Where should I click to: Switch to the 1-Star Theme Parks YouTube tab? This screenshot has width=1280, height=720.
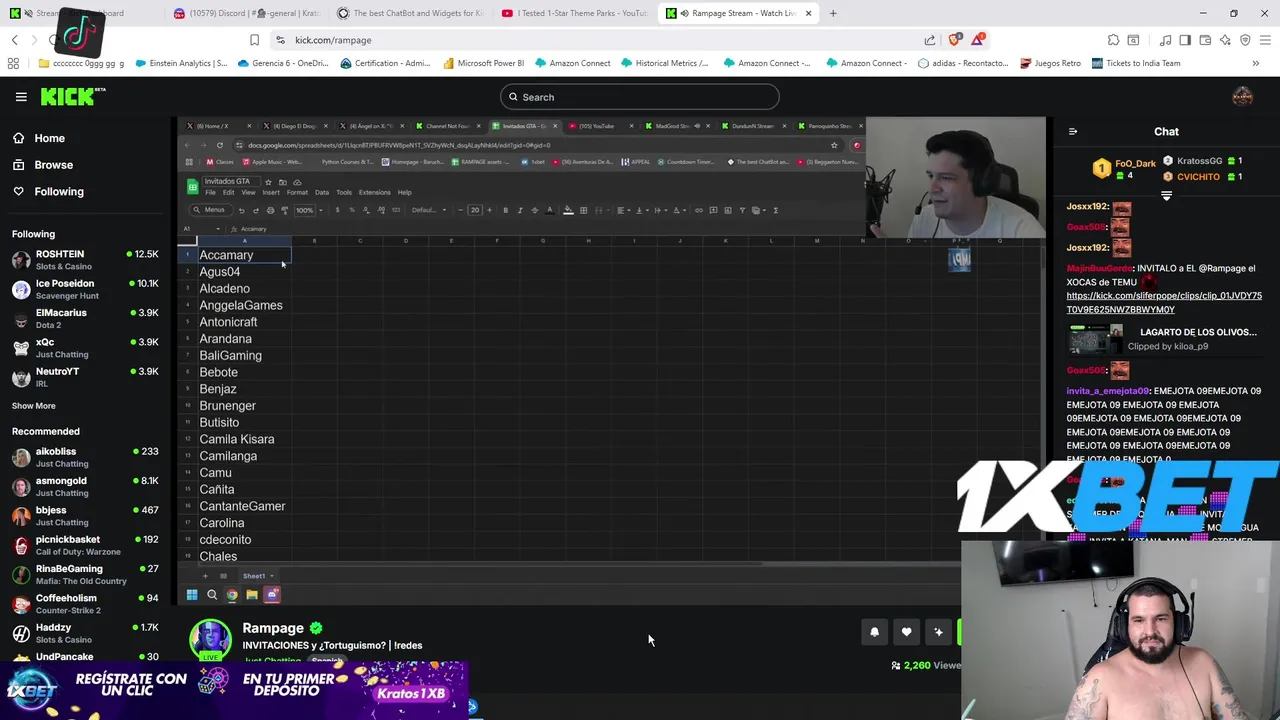click(x=574, y=13)
